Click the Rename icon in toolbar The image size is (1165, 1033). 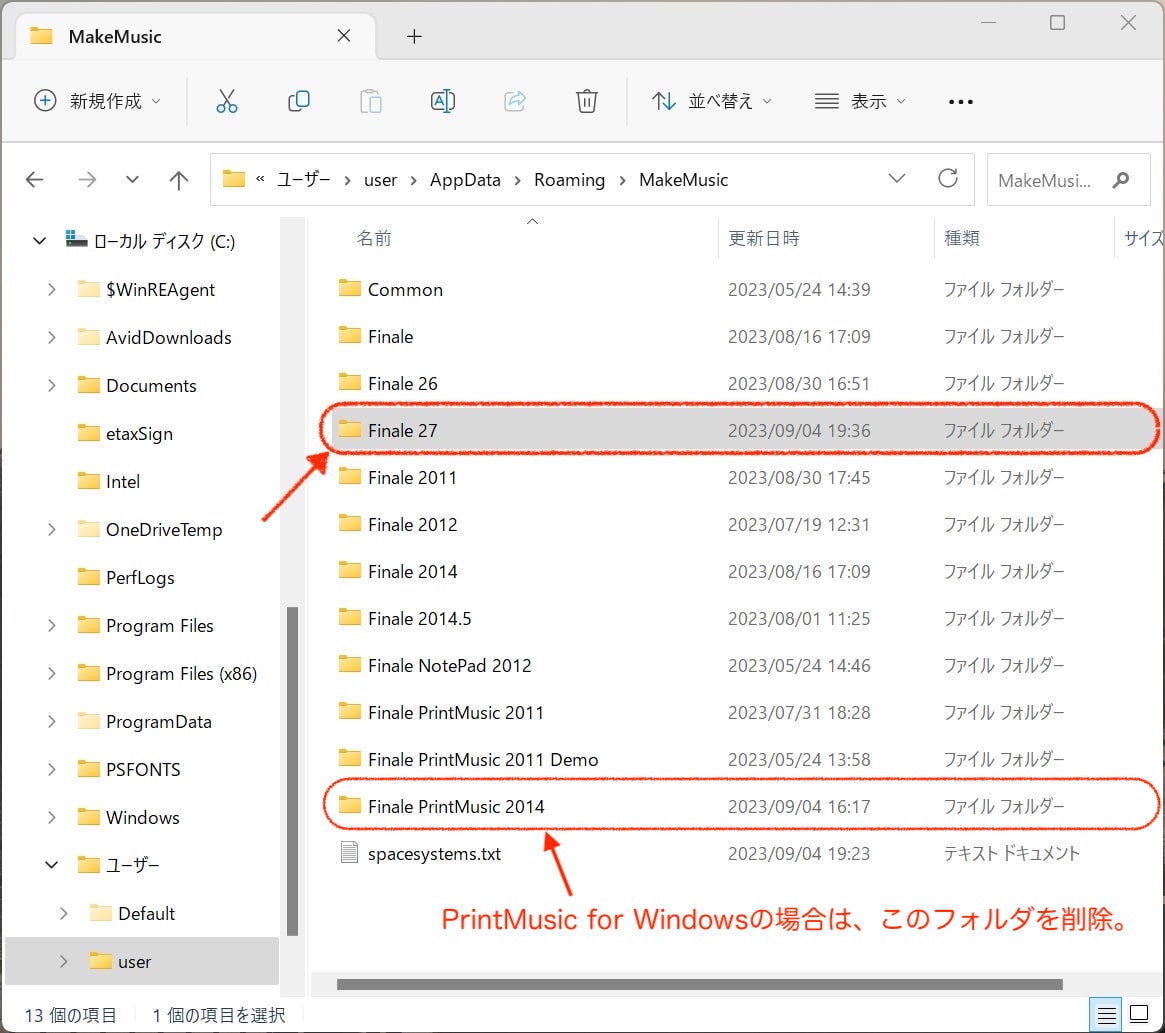(x=443, y=101)
